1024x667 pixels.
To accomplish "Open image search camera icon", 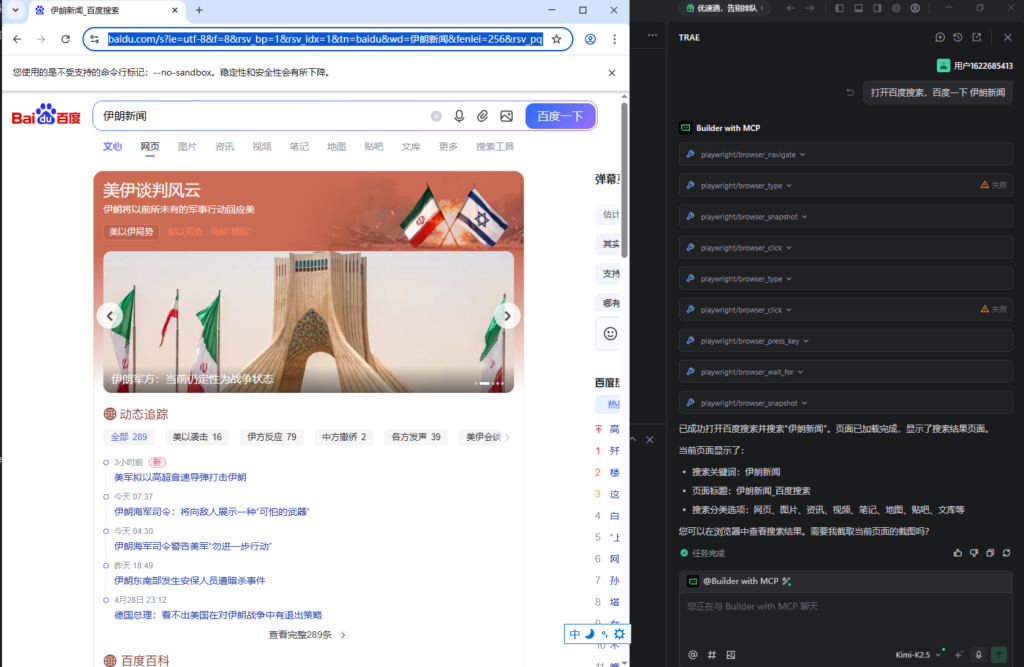I will coord(506,116).
